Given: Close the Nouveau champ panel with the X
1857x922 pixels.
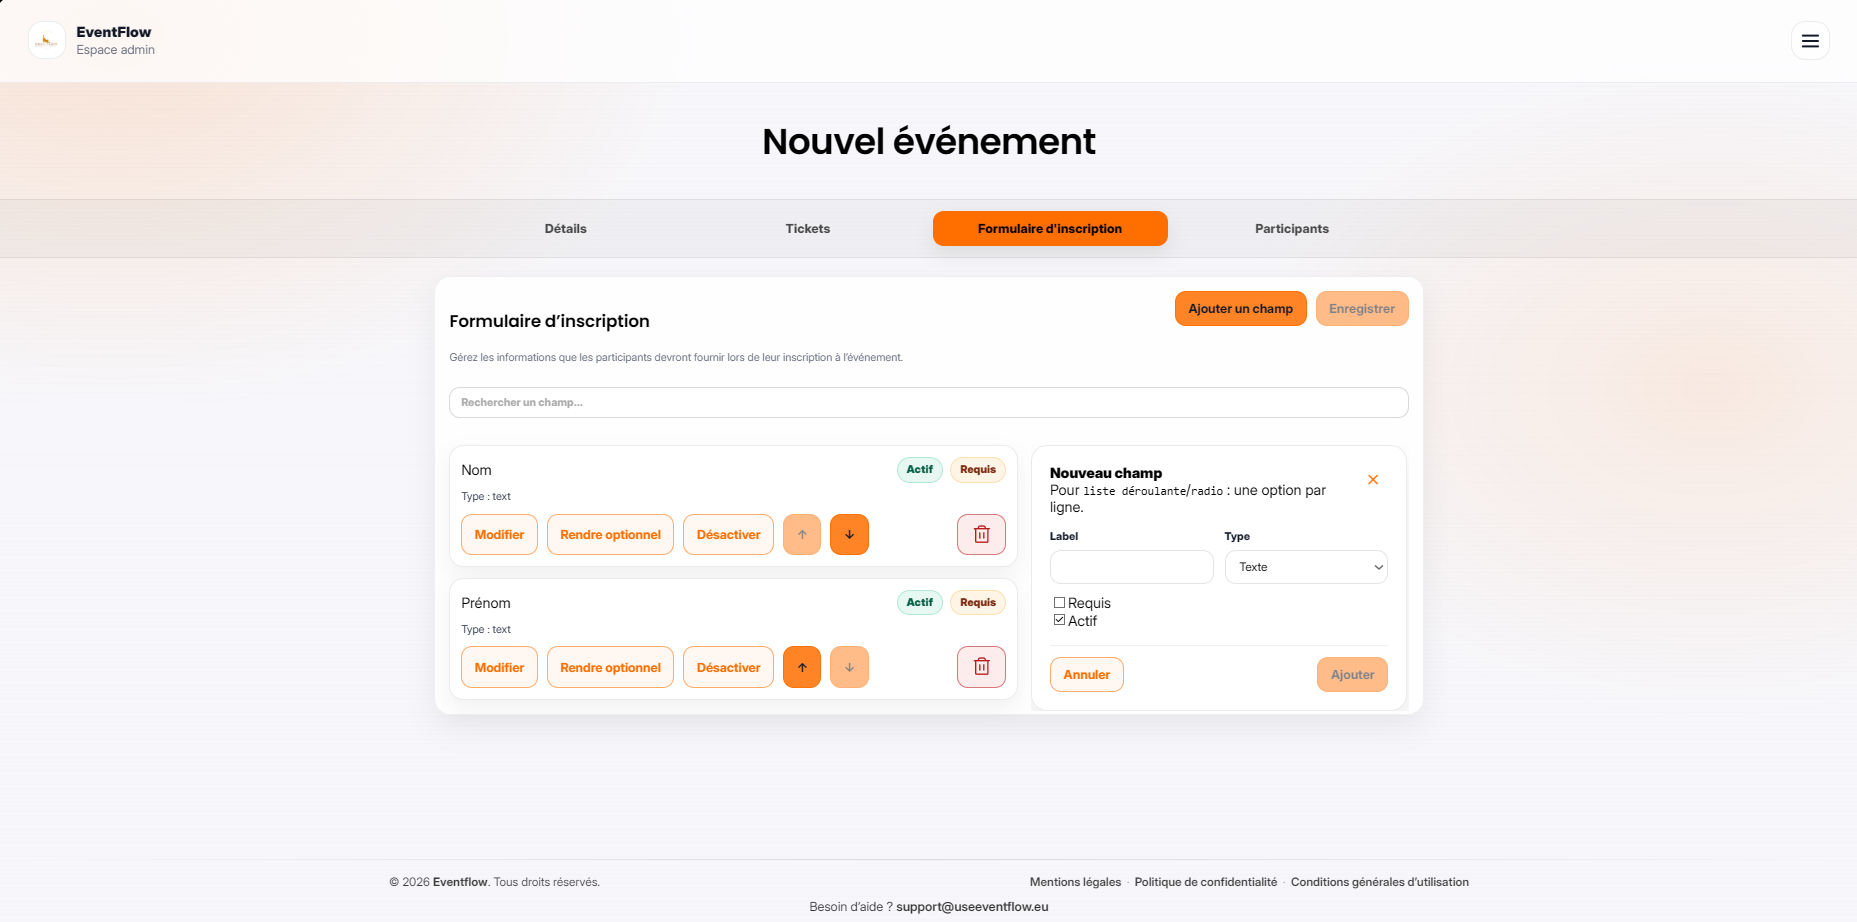Looking at the screenshot, I should tap(1373, 479).
